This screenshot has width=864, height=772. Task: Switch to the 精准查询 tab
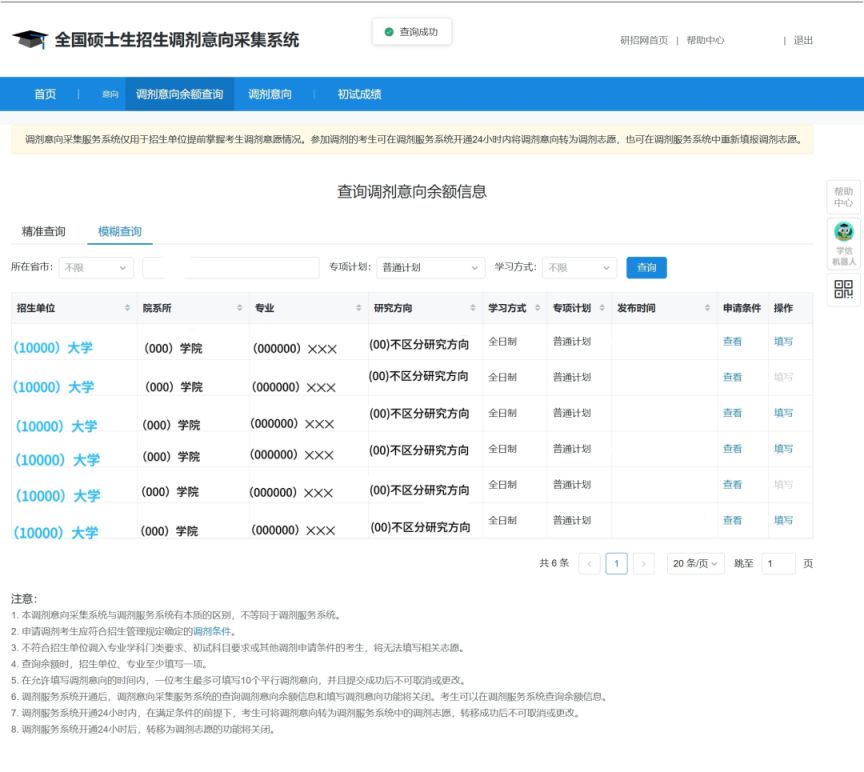pyautogui.click(x=43, y=232)
